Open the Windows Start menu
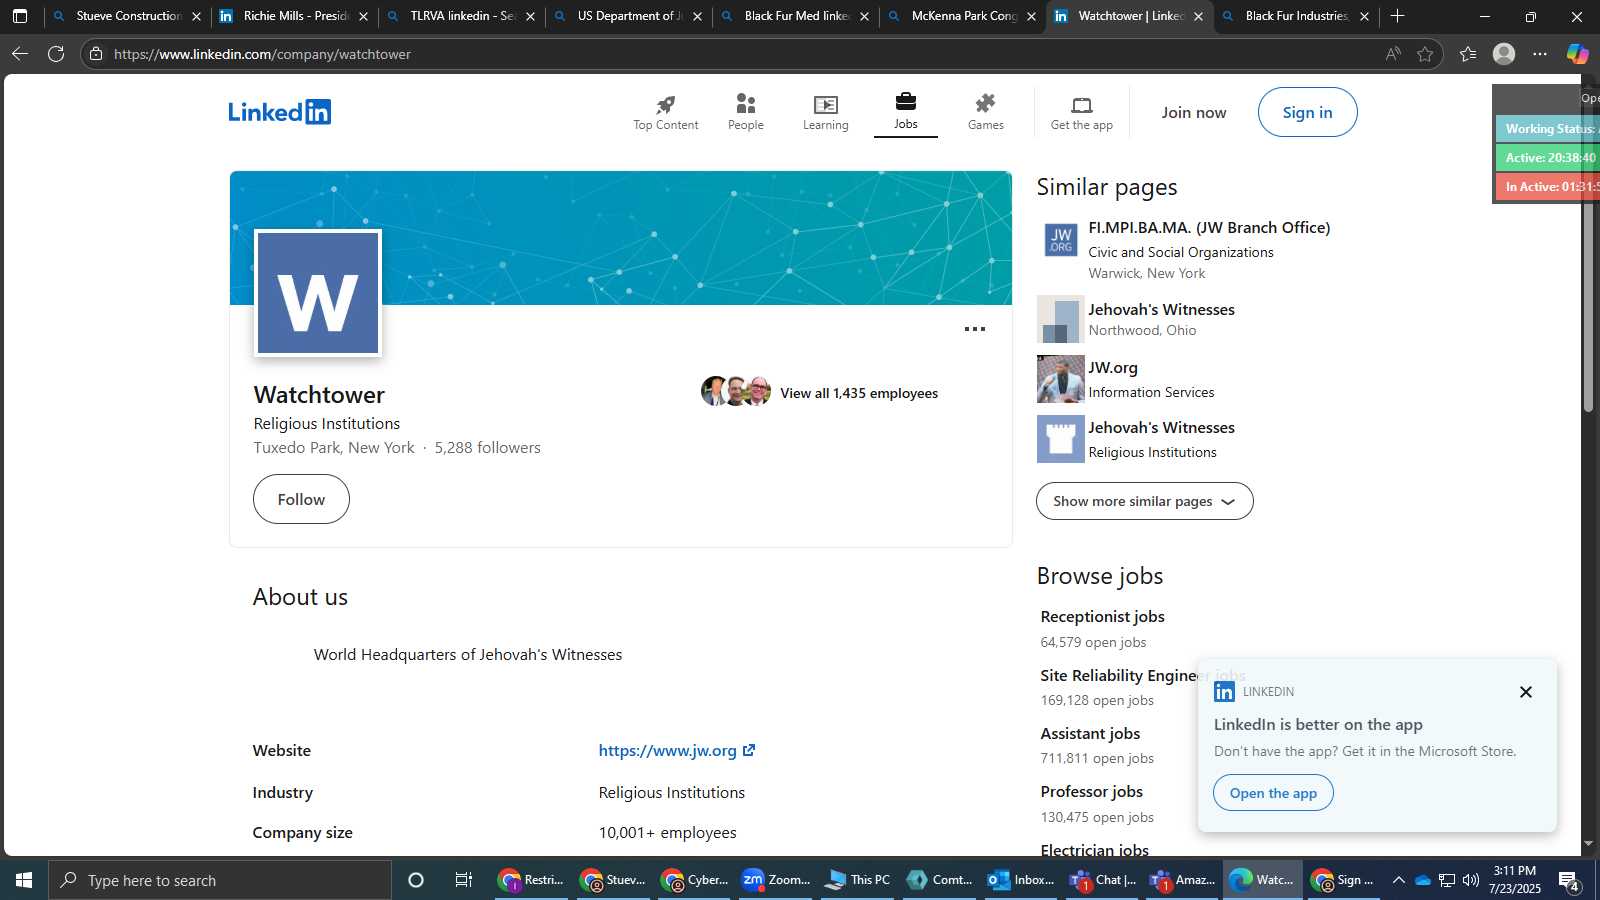 (x=24, y=880)
